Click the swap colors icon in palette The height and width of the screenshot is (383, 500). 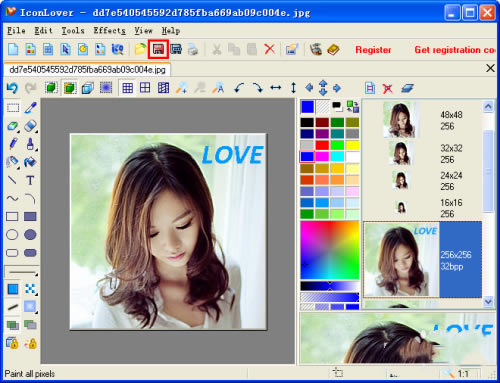pos(352,107)
